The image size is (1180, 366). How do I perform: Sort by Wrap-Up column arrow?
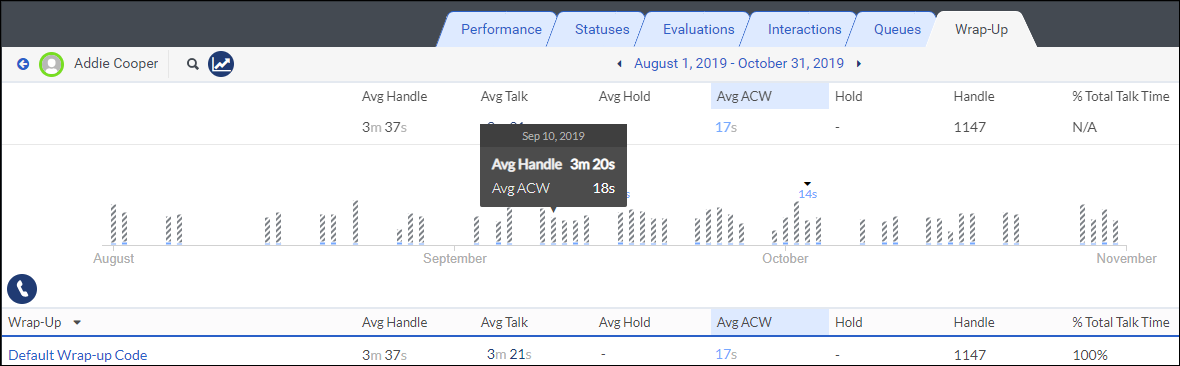point(78,322)
